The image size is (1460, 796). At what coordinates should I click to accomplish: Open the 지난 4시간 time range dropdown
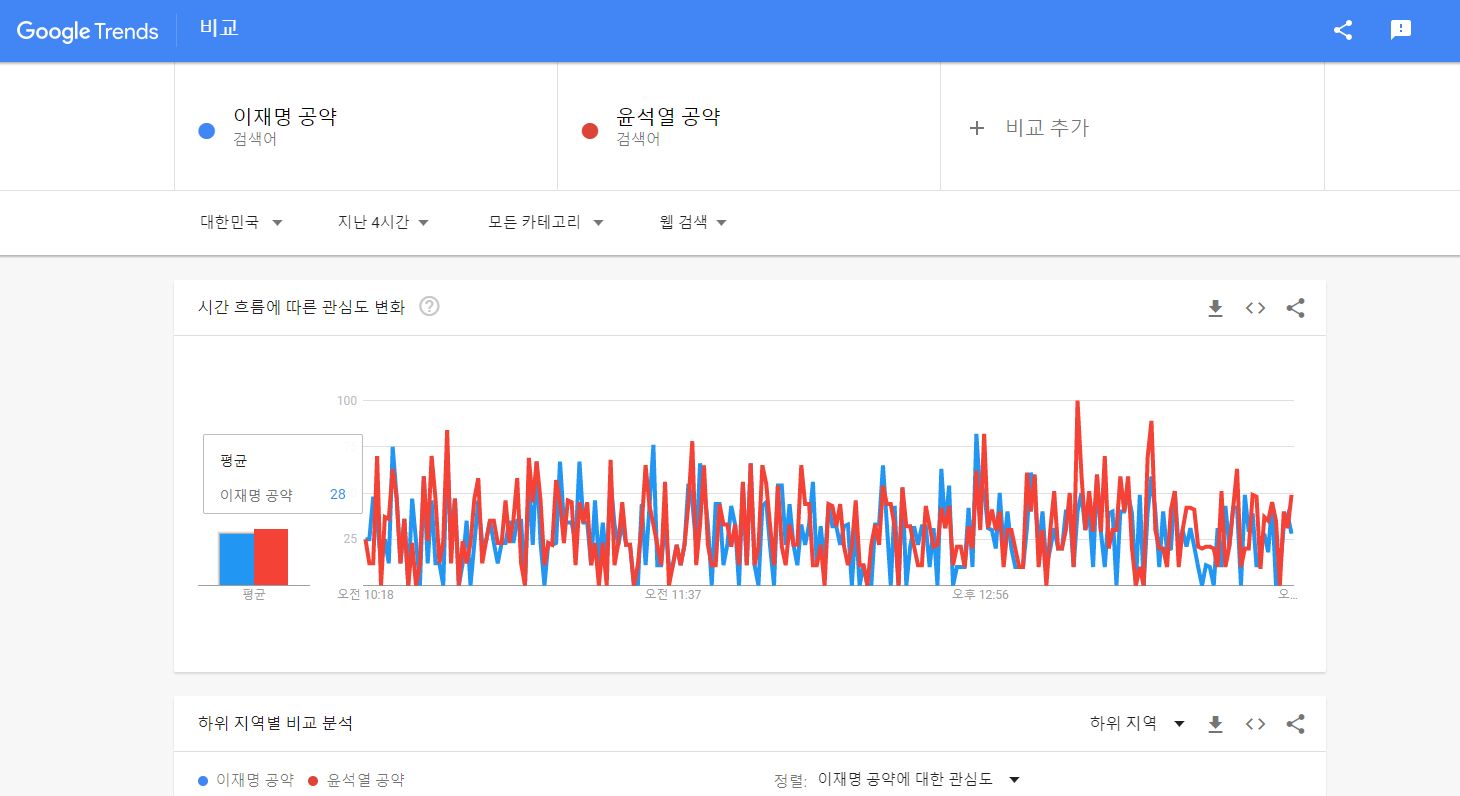click(x=384, y=222)
